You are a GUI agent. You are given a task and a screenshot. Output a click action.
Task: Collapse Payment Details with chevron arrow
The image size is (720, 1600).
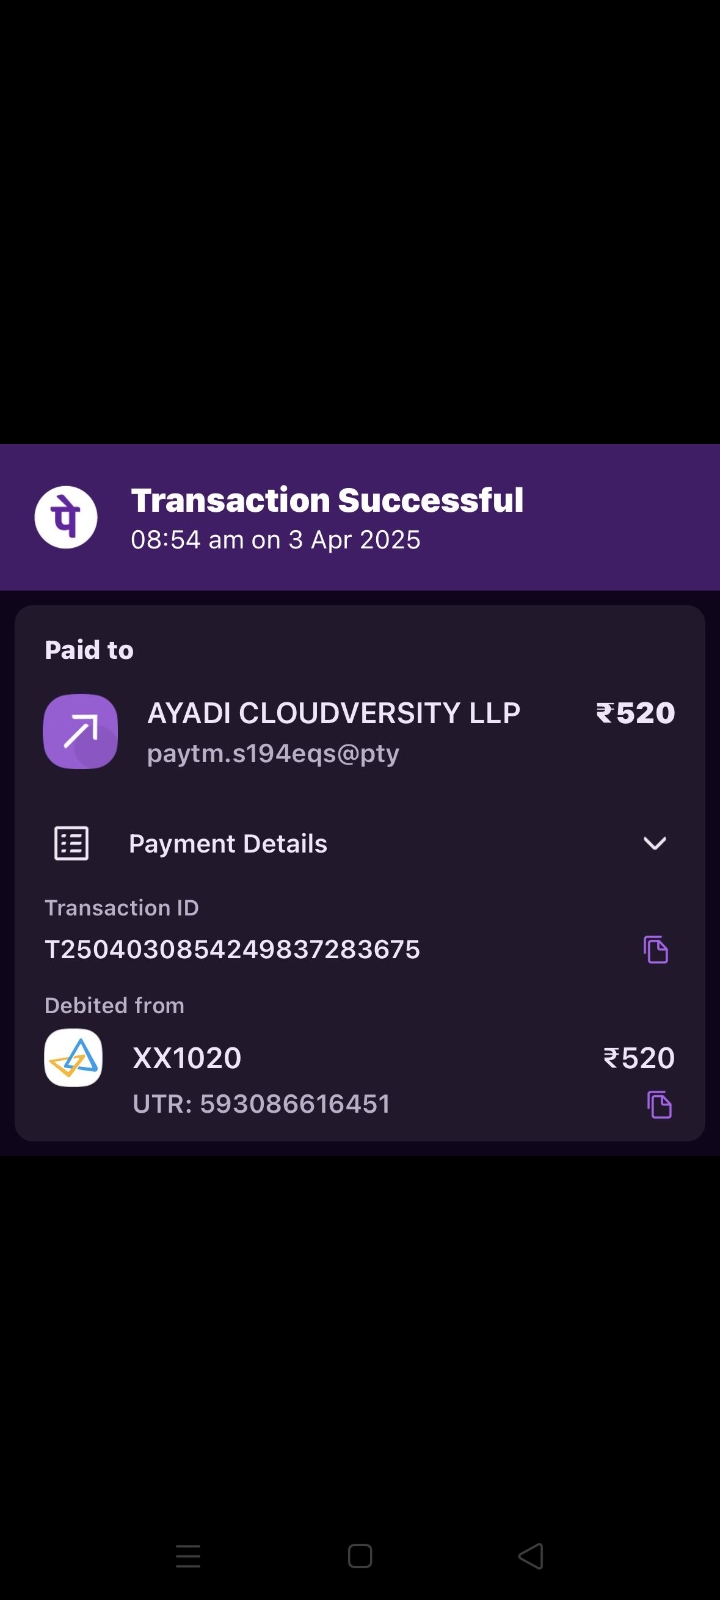[x=654, y=843]
